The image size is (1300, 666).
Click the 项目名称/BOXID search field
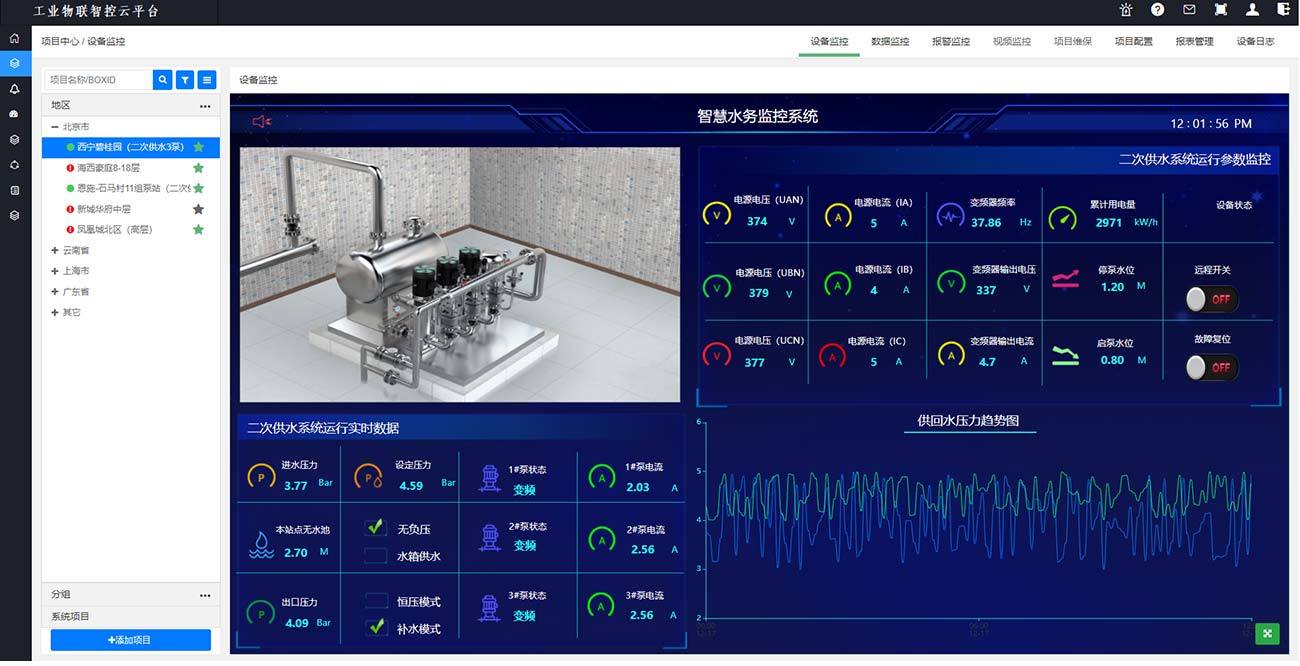click(x=98, y=80)
